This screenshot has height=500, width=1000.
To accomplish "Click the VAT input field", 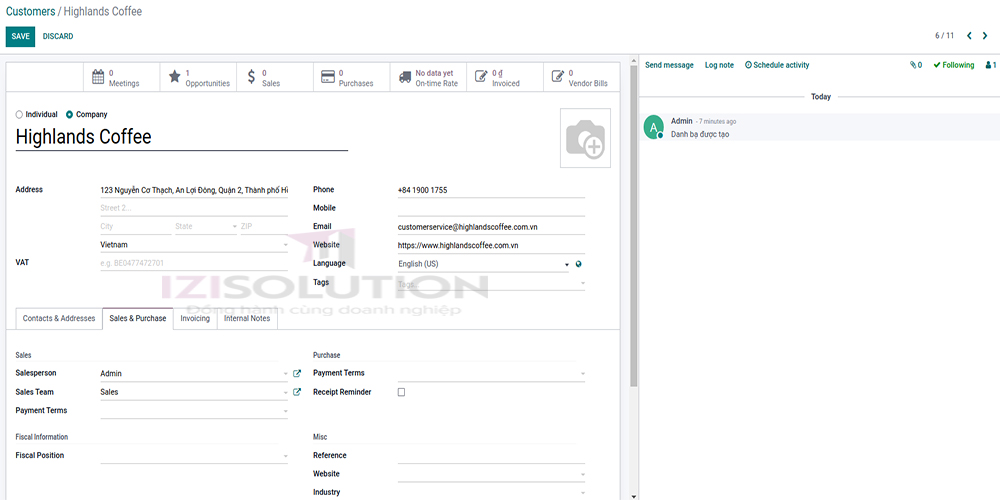I will click(x=194, y=263).
